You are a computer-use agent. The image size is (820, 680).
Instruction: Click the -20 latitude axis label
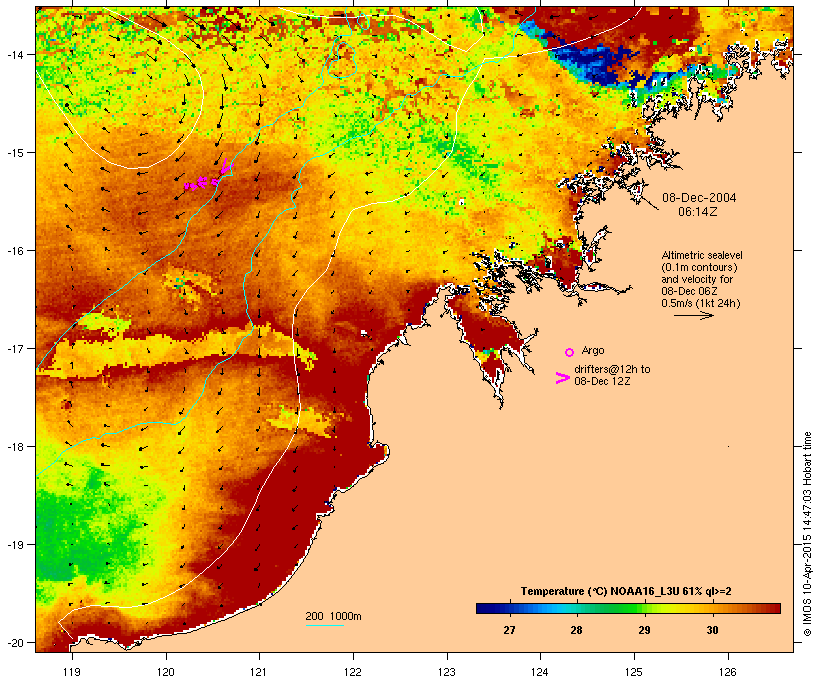[14, 643]
